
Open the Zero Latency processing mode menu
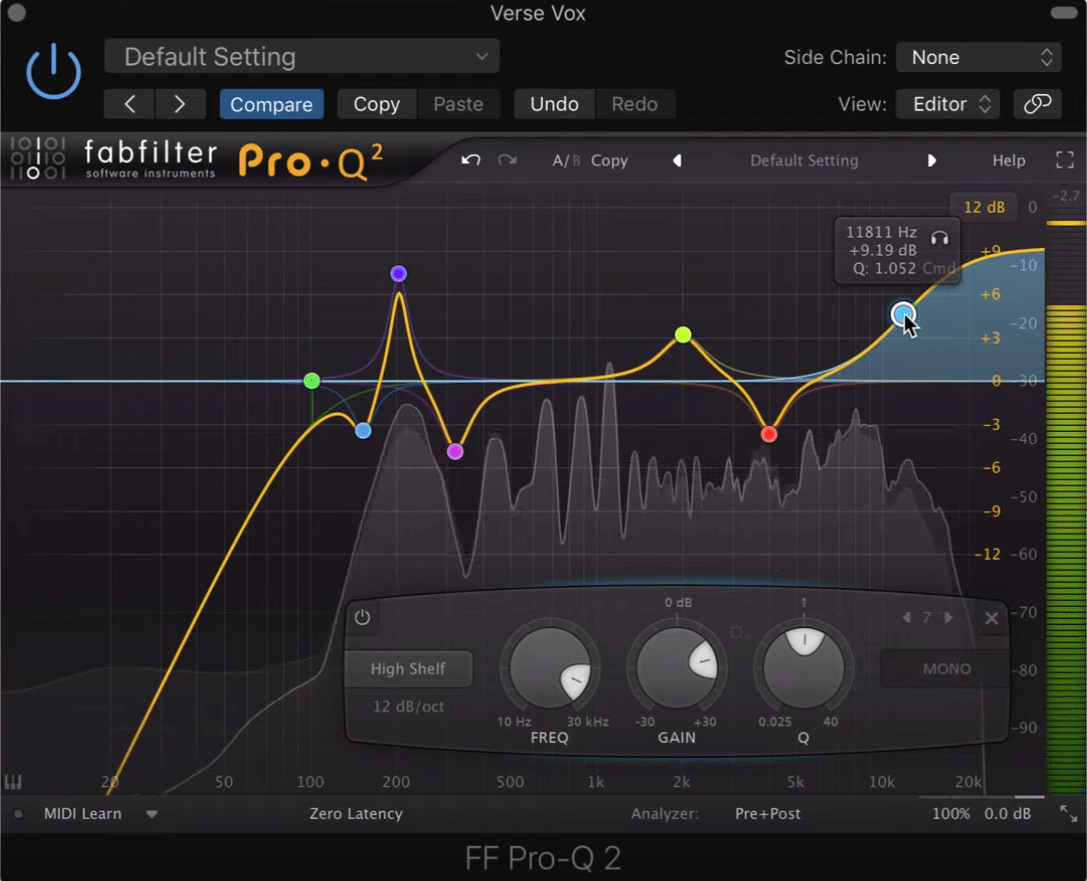(x=356, y=814)
